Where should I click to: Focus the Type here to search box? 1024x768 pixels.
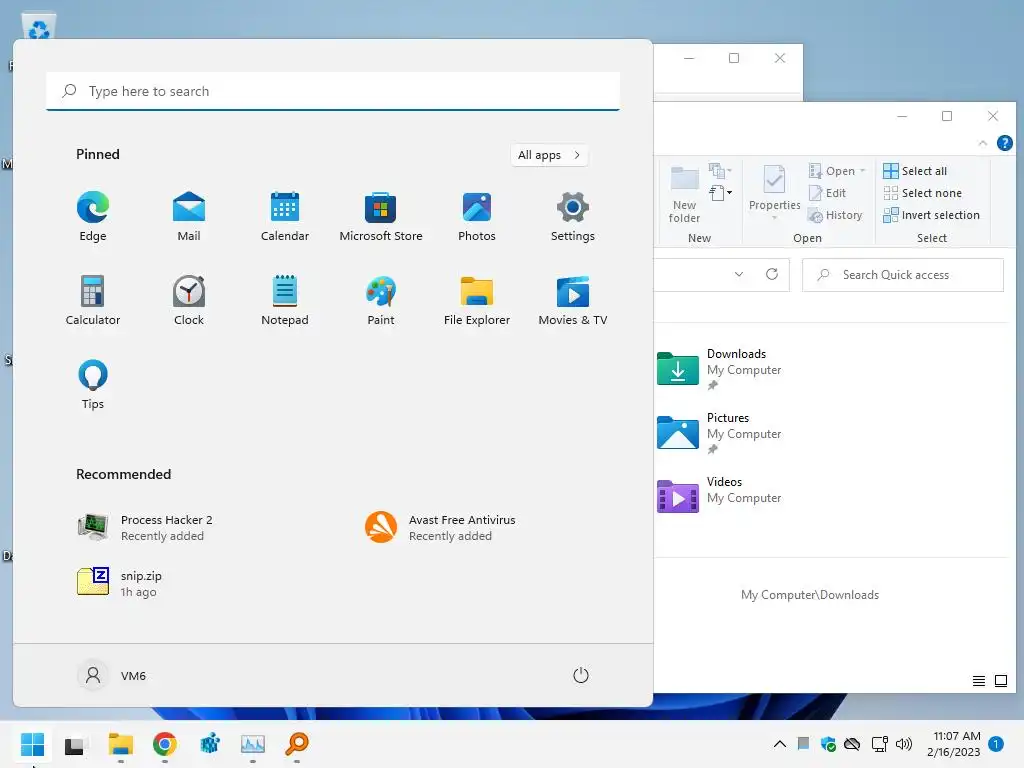333,91
